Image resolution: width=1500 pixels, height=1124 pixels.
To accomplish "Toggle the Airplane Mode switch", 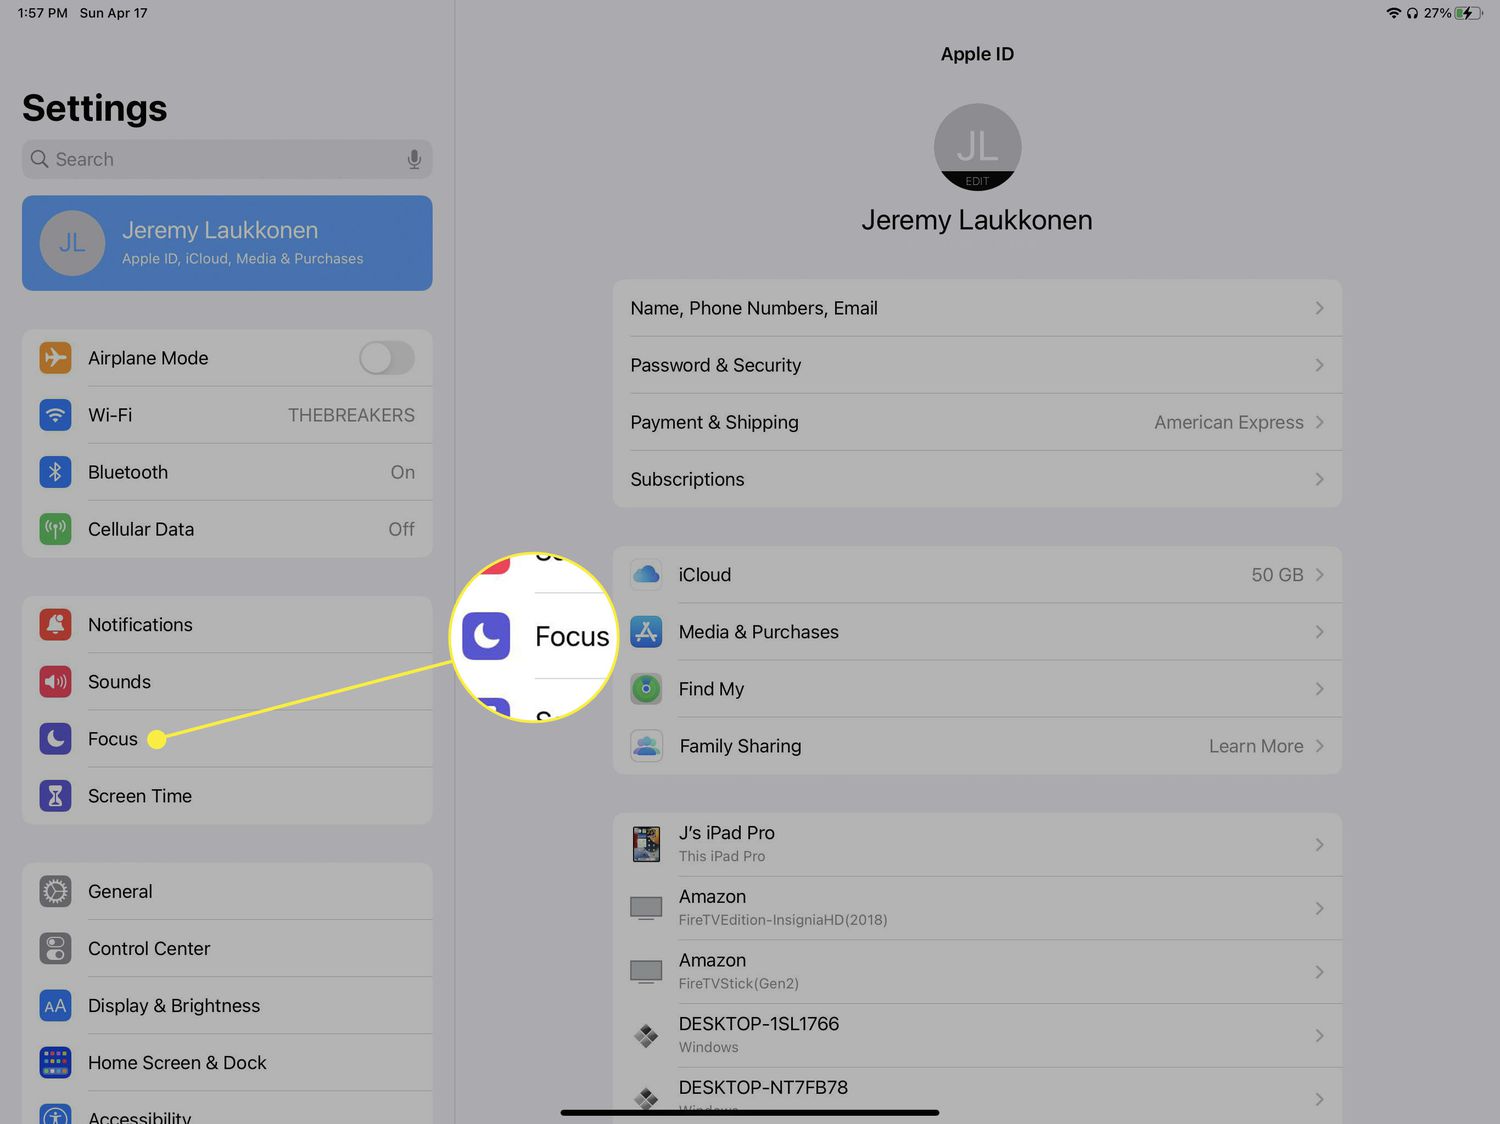I will [x=386, y=358].
